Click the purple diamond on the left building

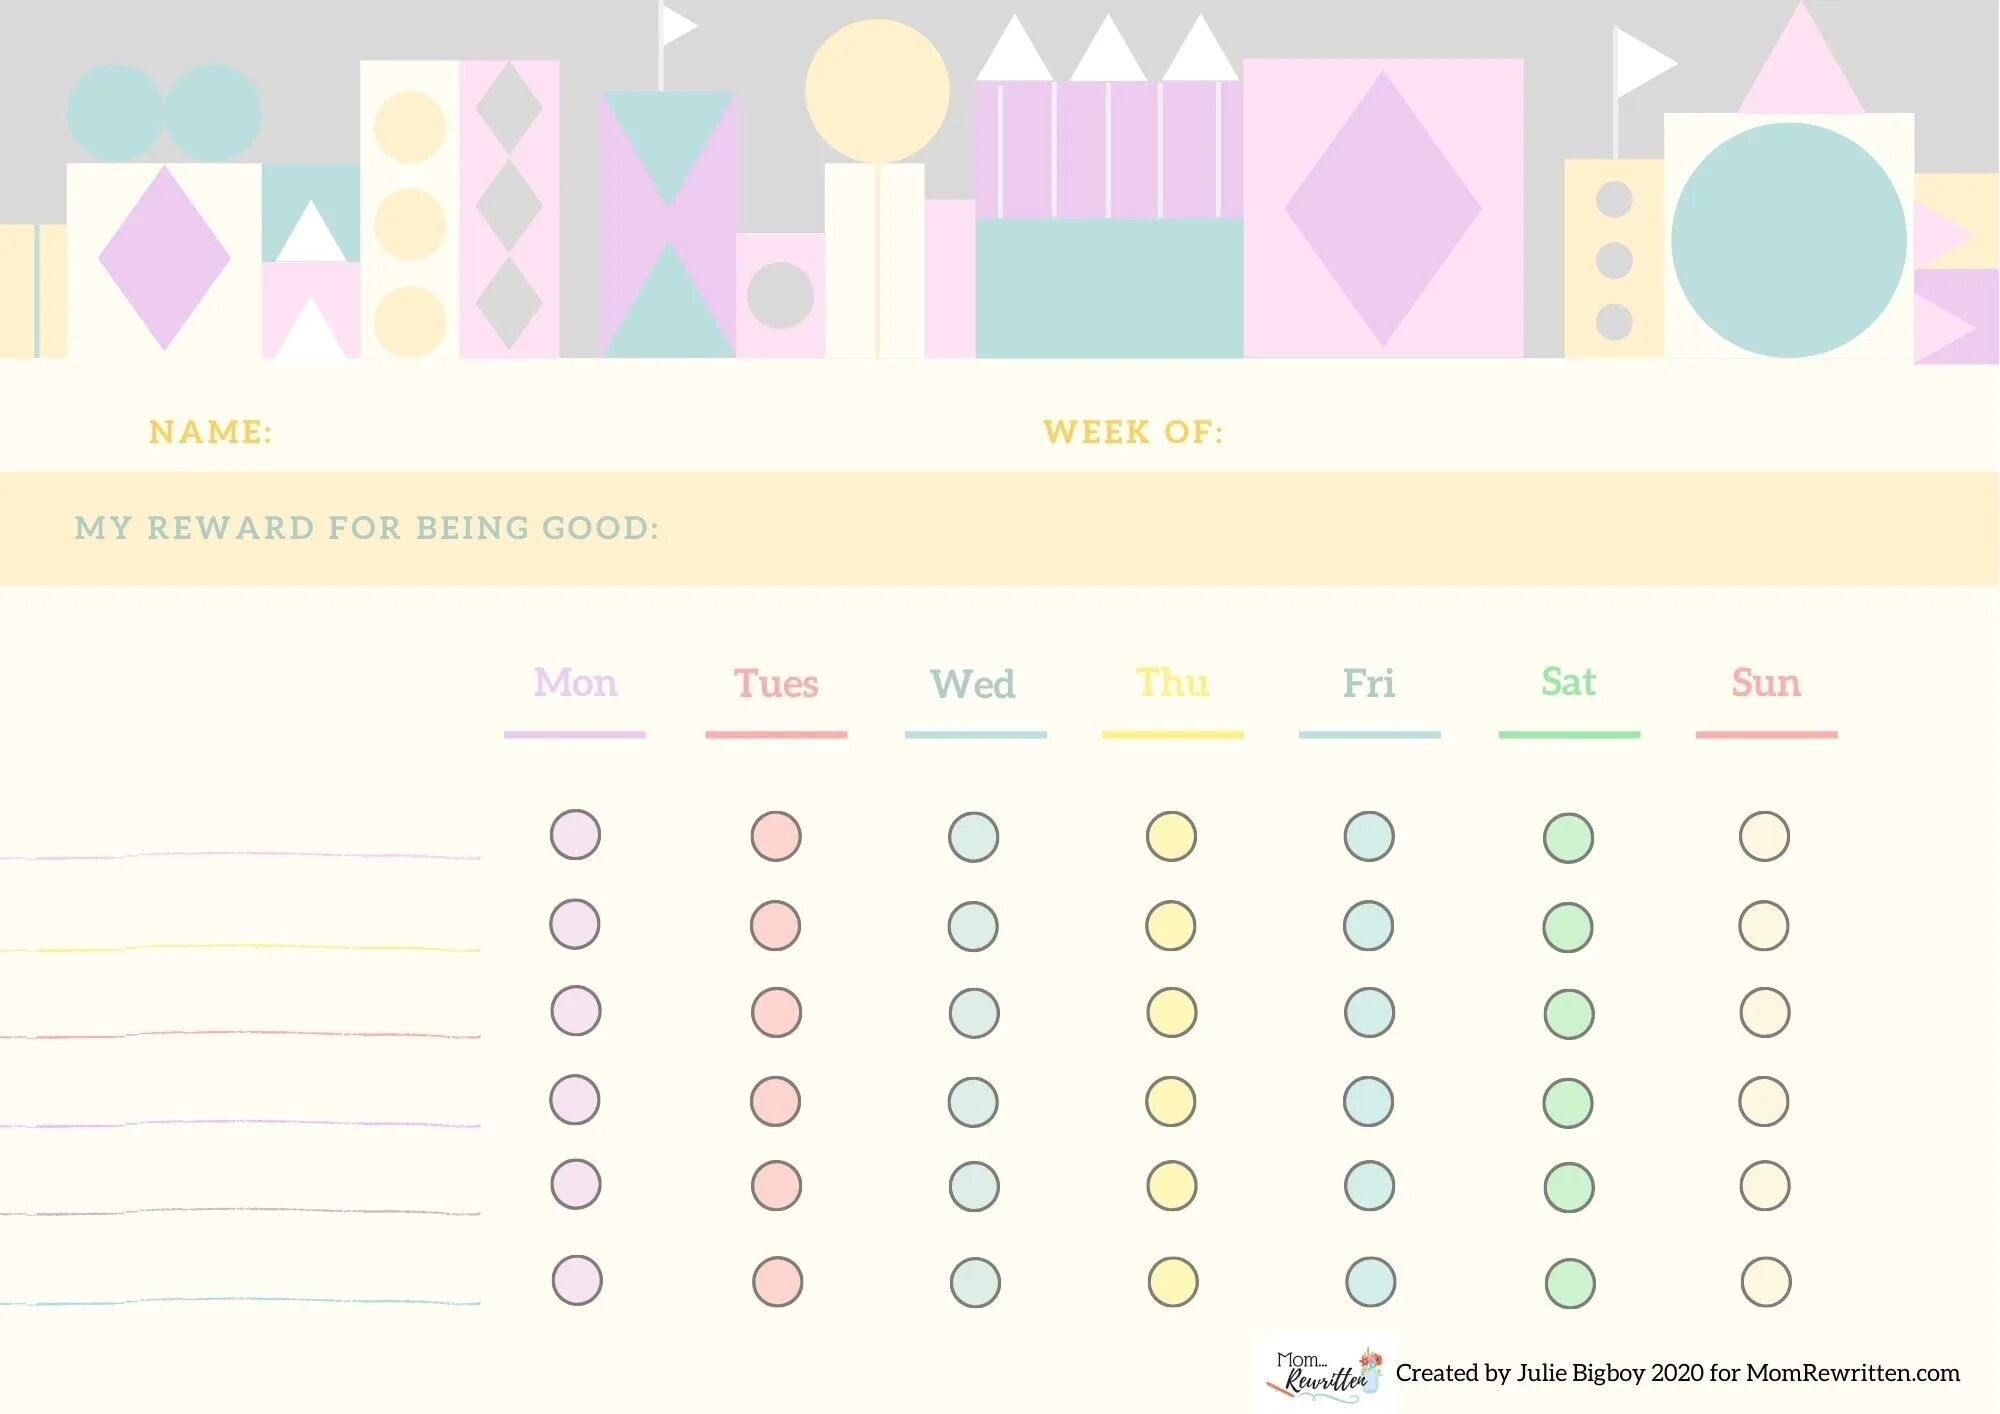(x=164, y=257)
